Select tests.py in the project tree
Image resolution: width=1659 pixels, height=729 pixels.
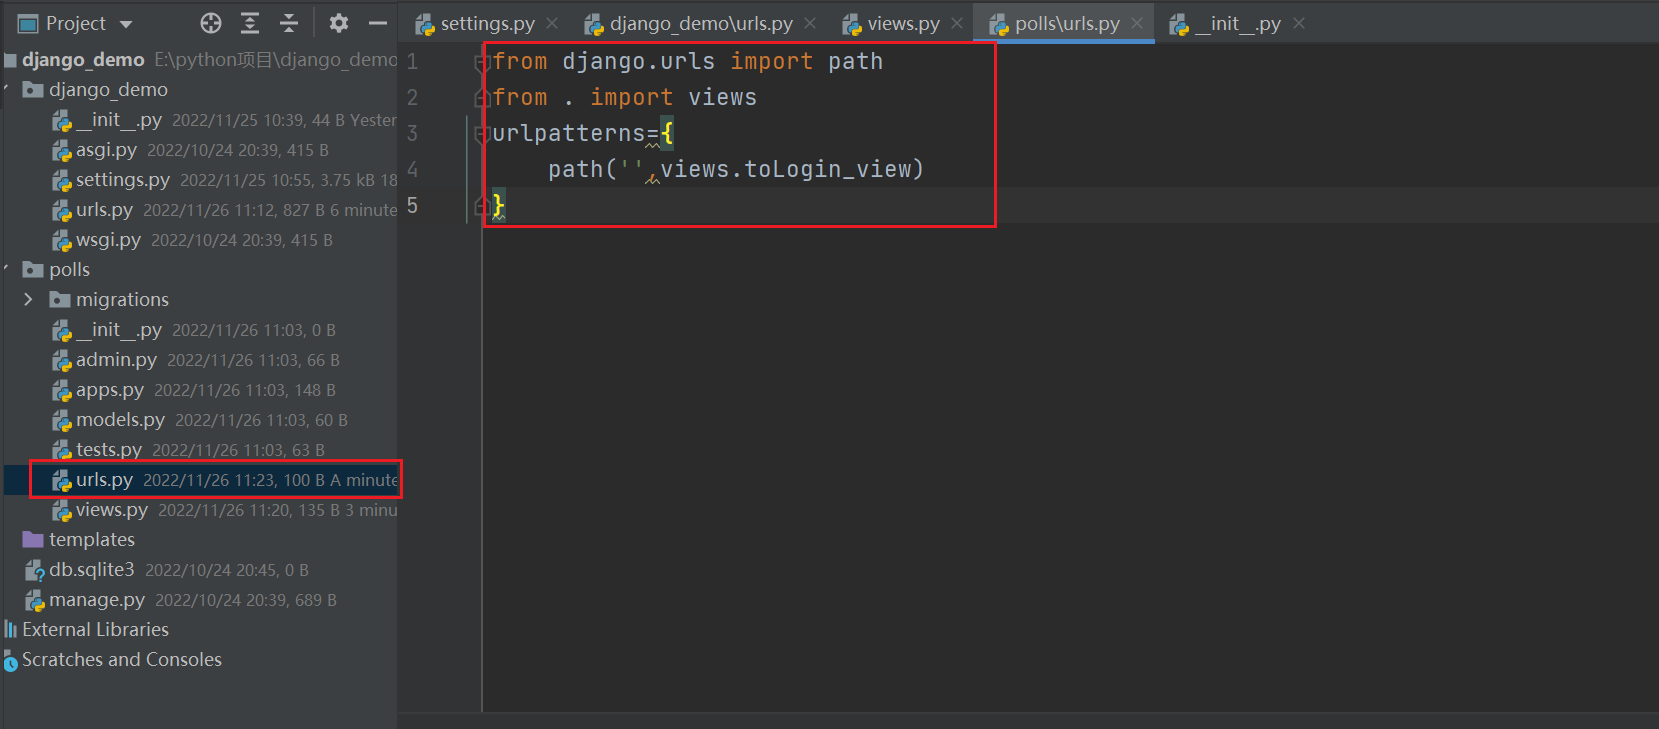pos(109,450)
